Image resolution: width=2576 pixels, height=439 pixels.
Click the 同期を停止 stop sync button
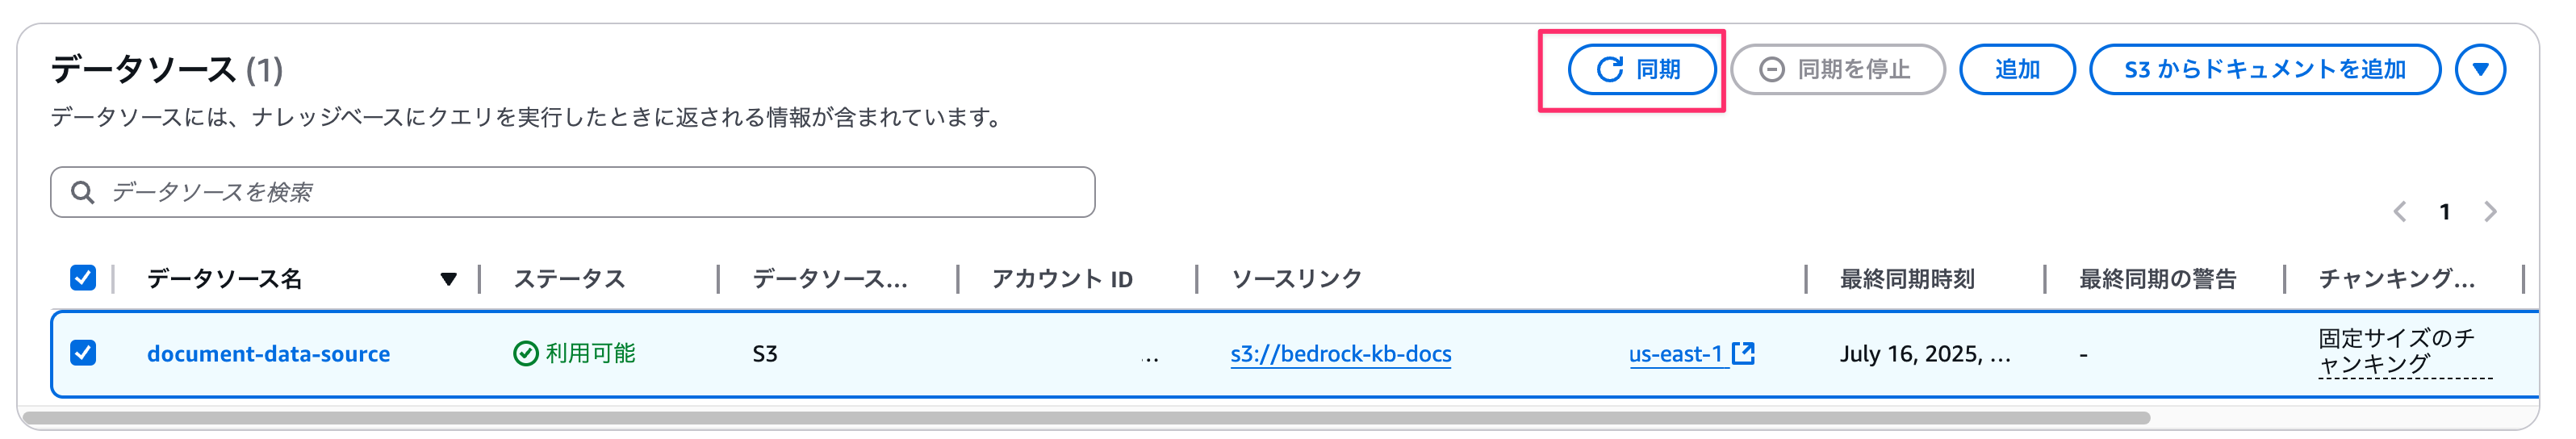1837,69
